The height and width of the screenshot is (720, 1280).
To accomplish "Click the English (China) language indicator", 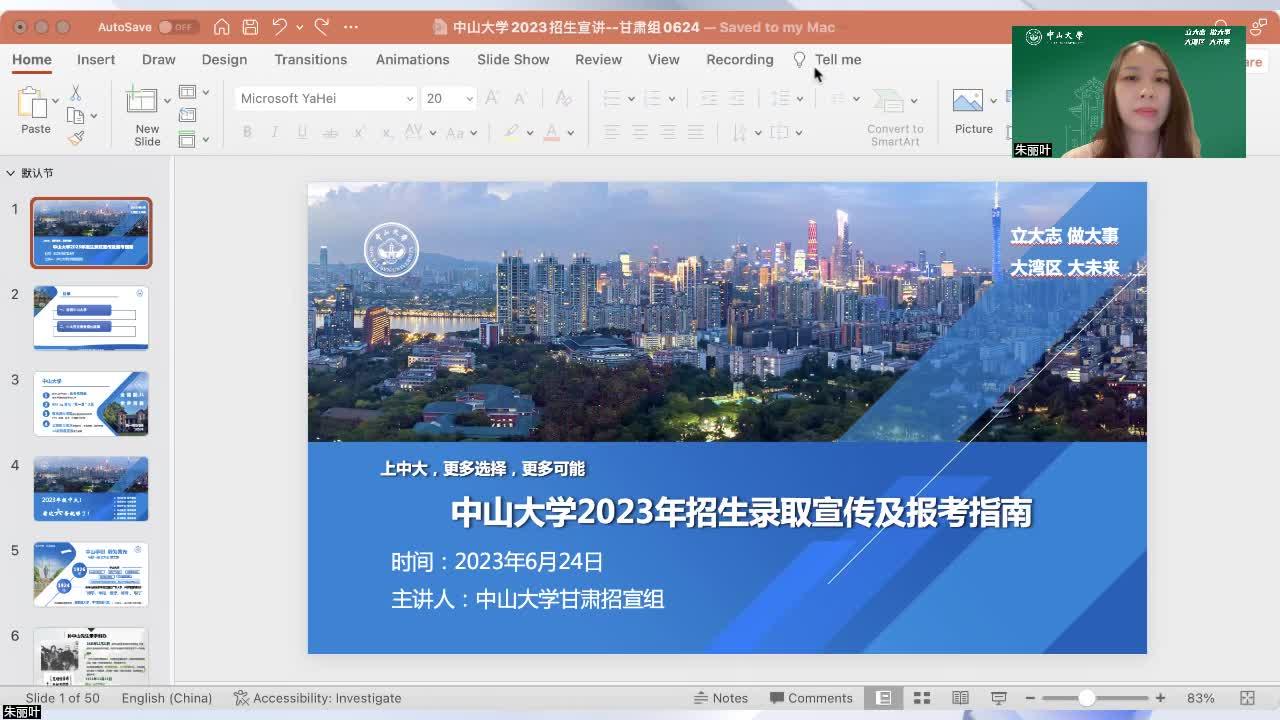I will (x=167, y=698).
